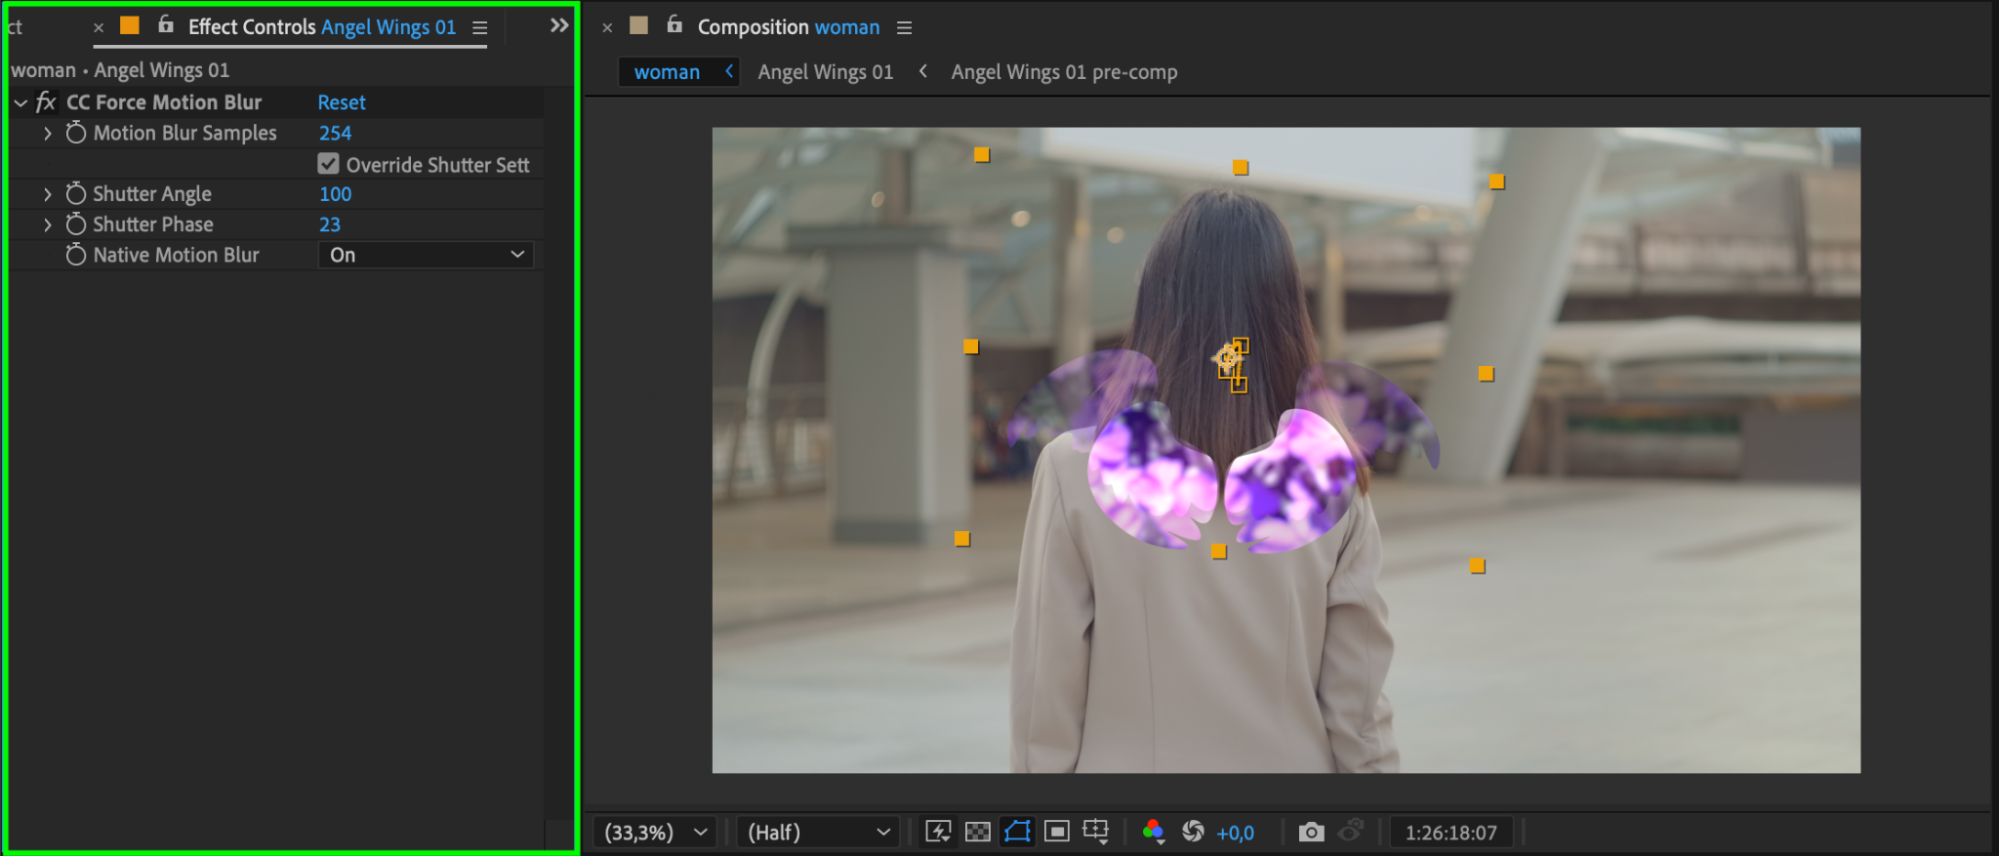
Task: Reset the CC Force Motion Blur effect
Action: coord(342,102)
